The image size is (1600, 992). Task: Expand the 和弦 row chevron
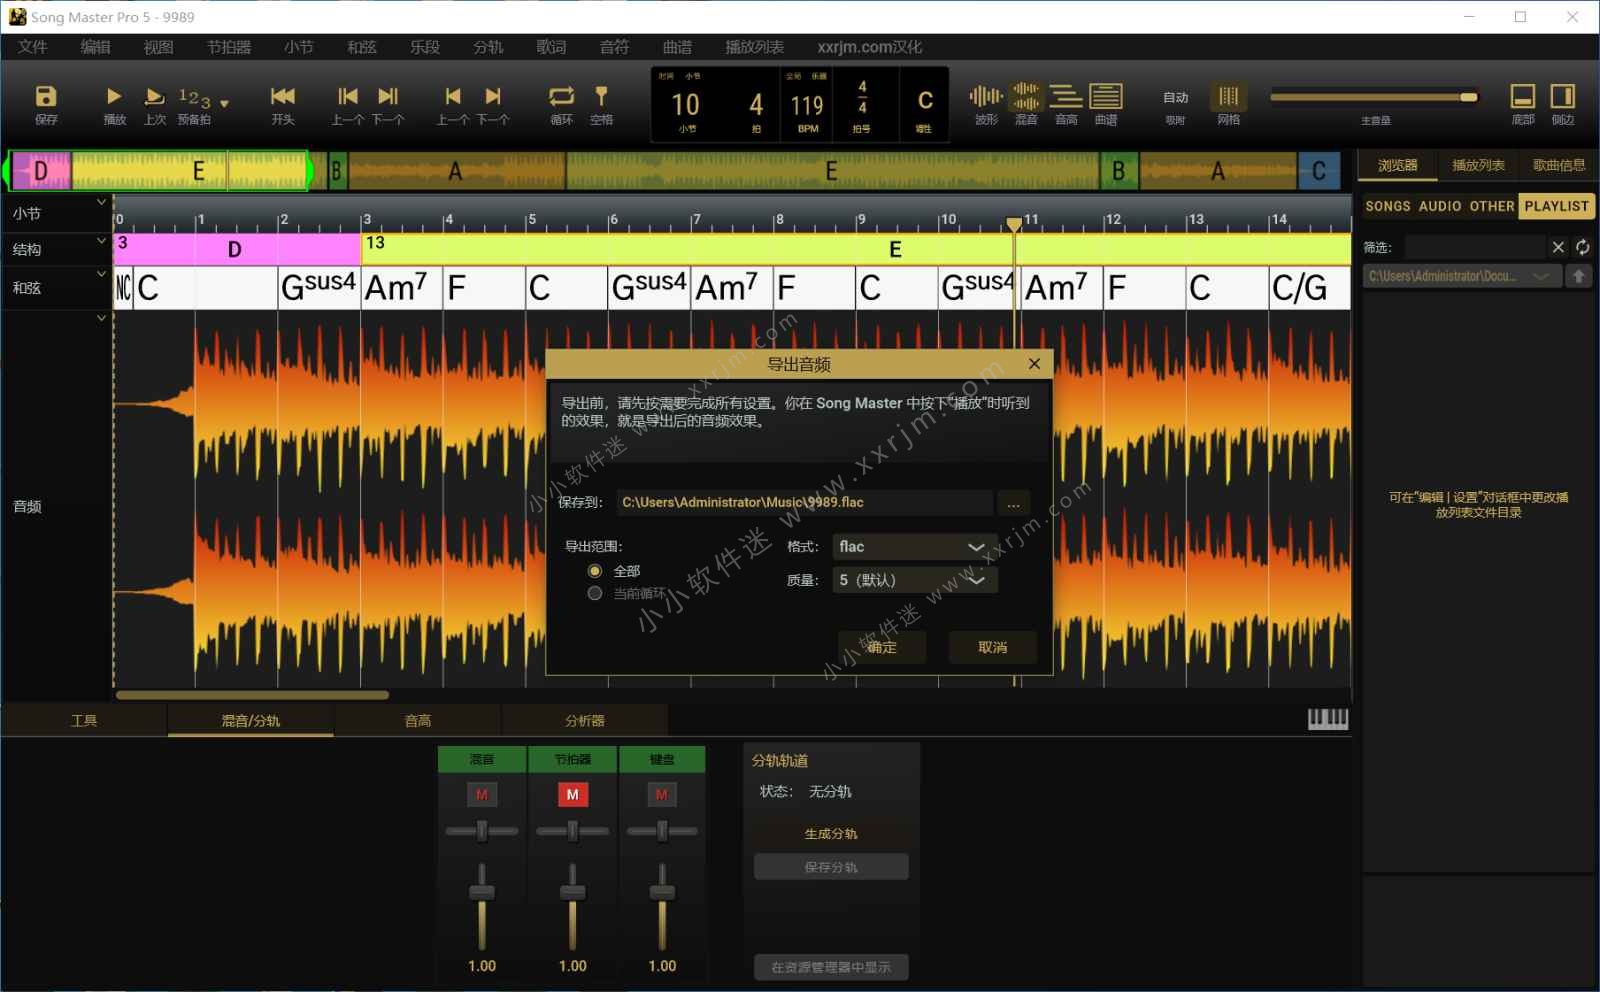click(101, 274)
